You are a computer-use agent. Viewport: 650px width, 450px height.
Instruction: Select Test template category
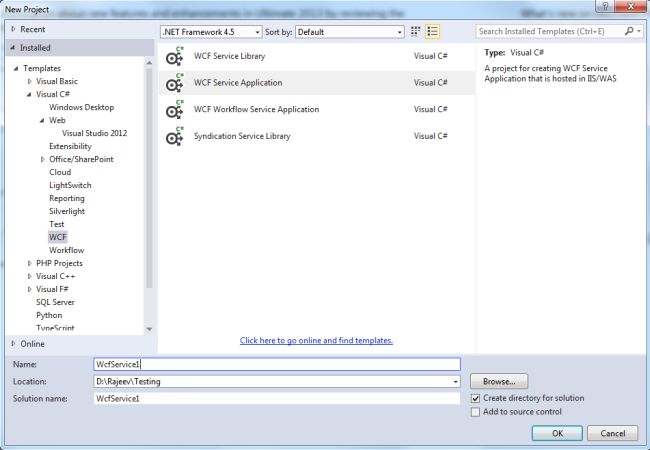click(x=56, y=224)
